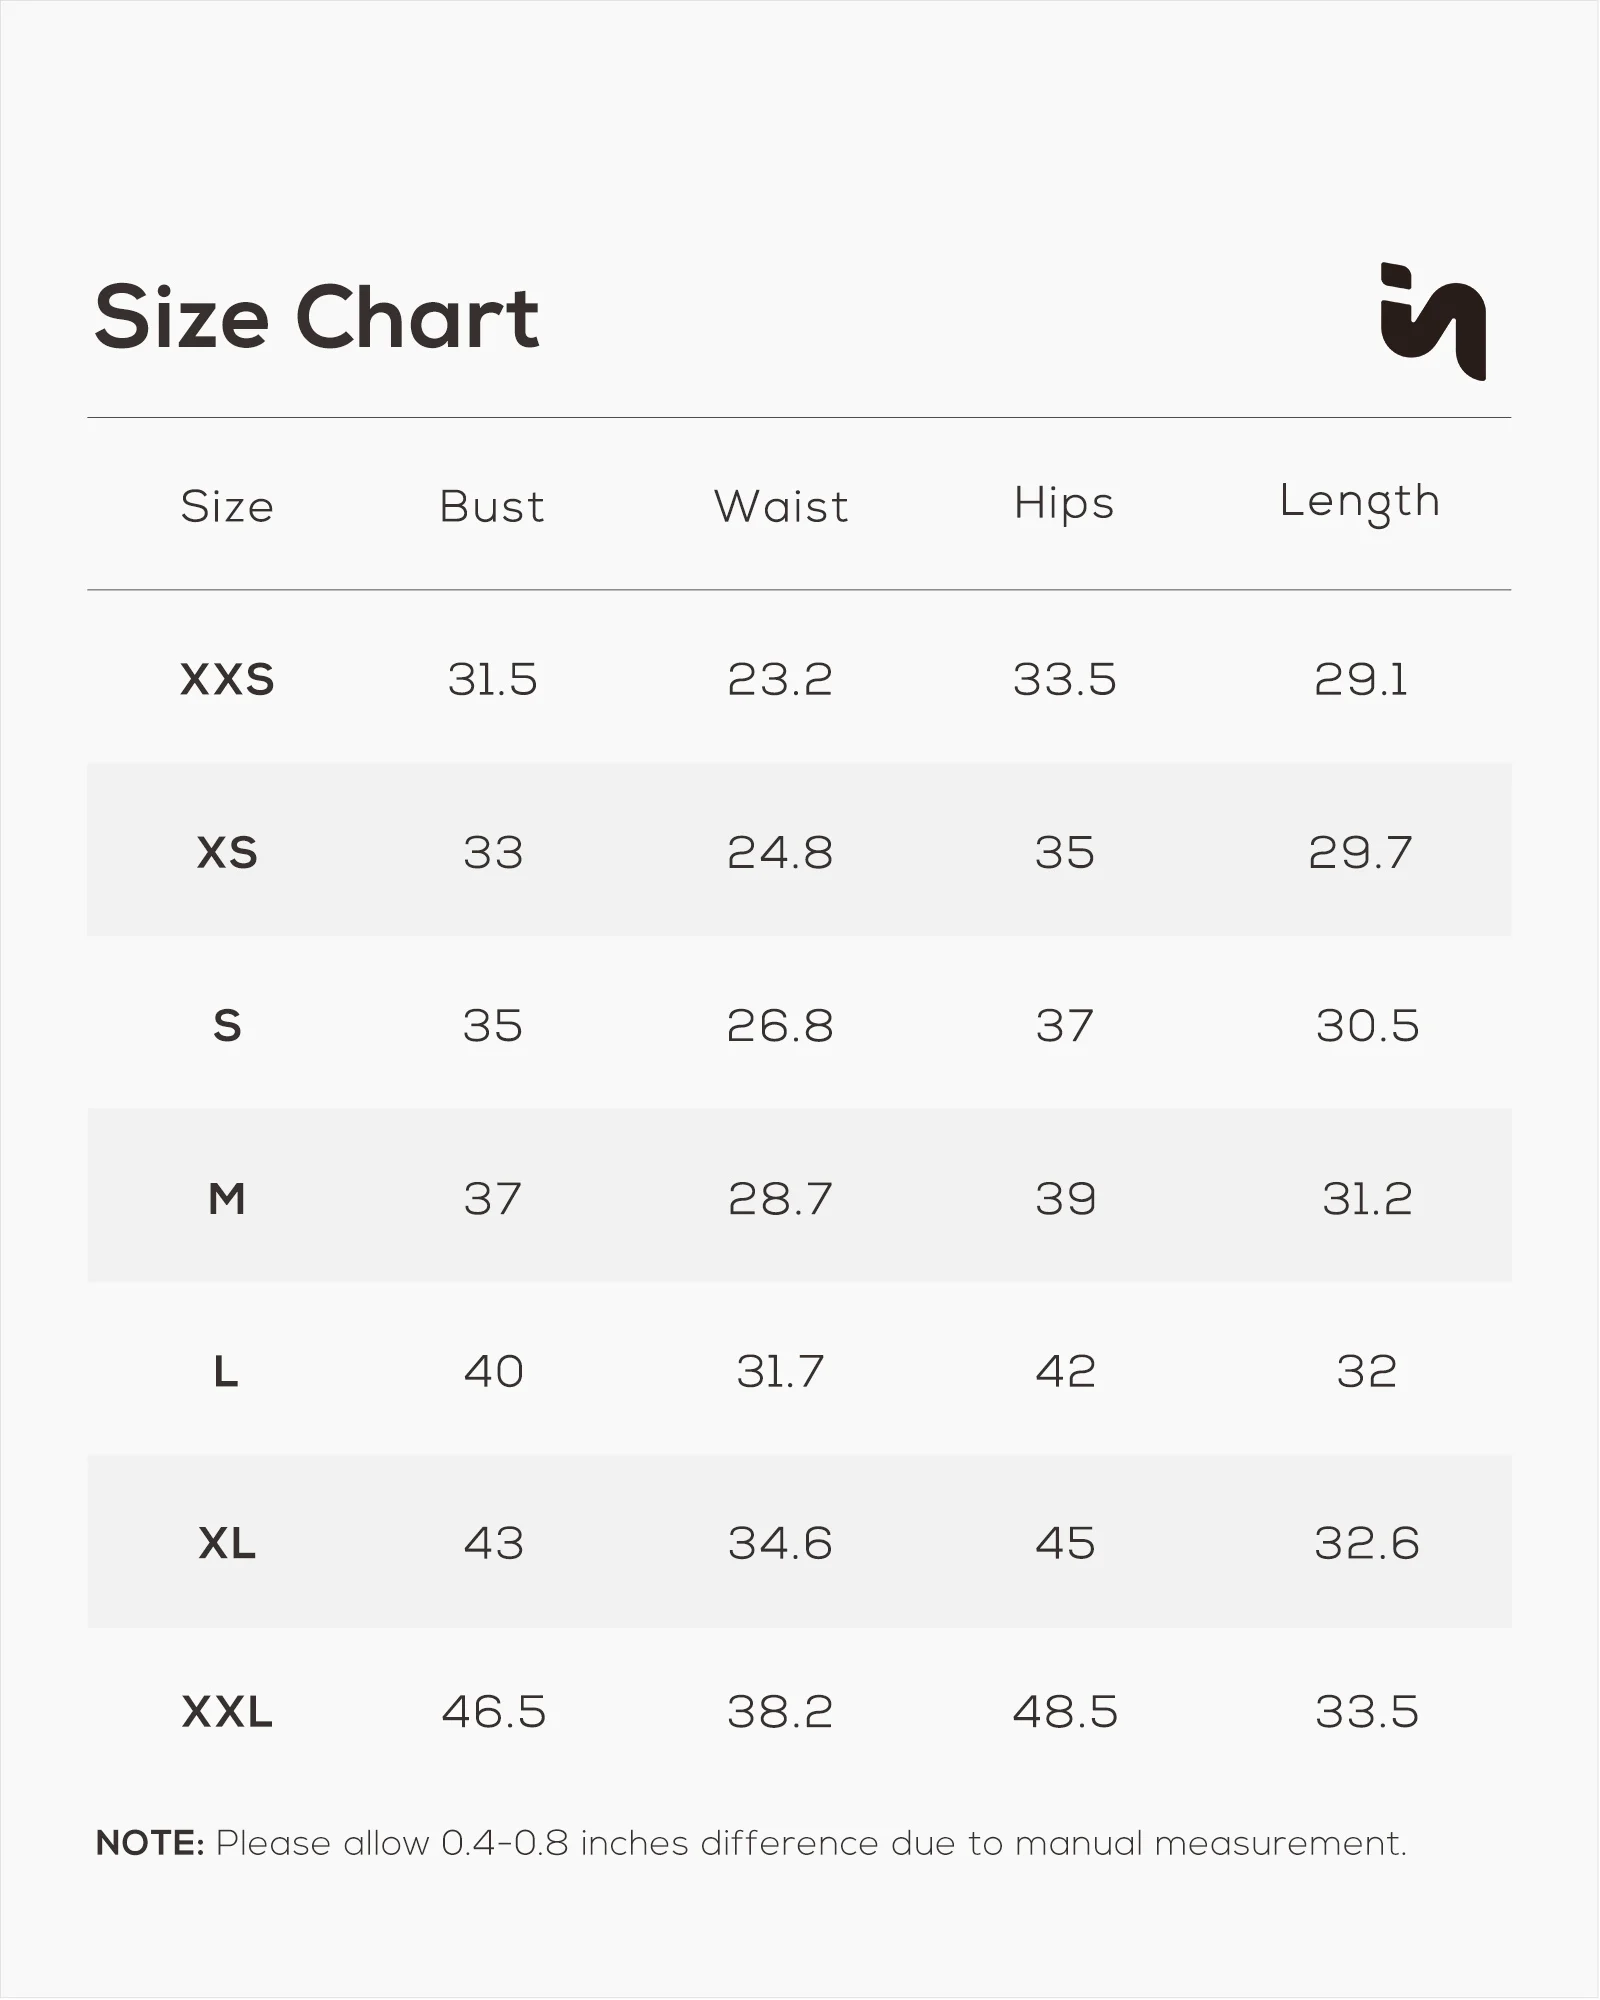Click XXS bust value 31.5
1600x2000 pixels.
click(492, 680)
